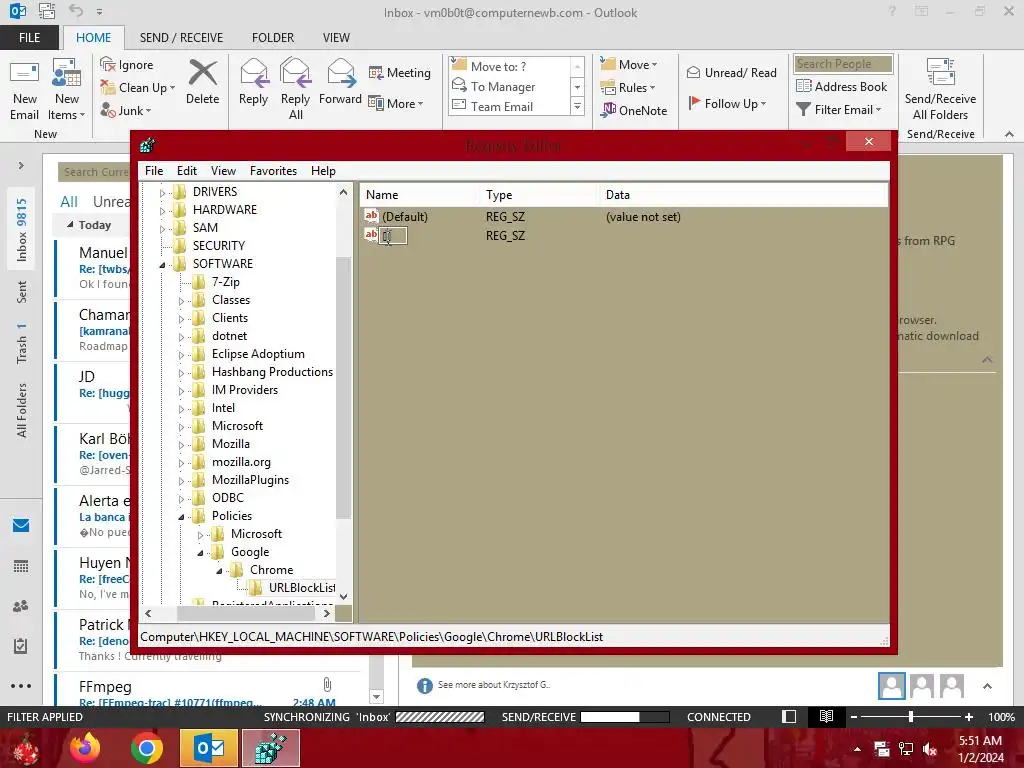Screen dimensions: 1024x768
Task: Click the zoom slider handle in Outlook
Action: pyautogui.click(x=910, y=716)
